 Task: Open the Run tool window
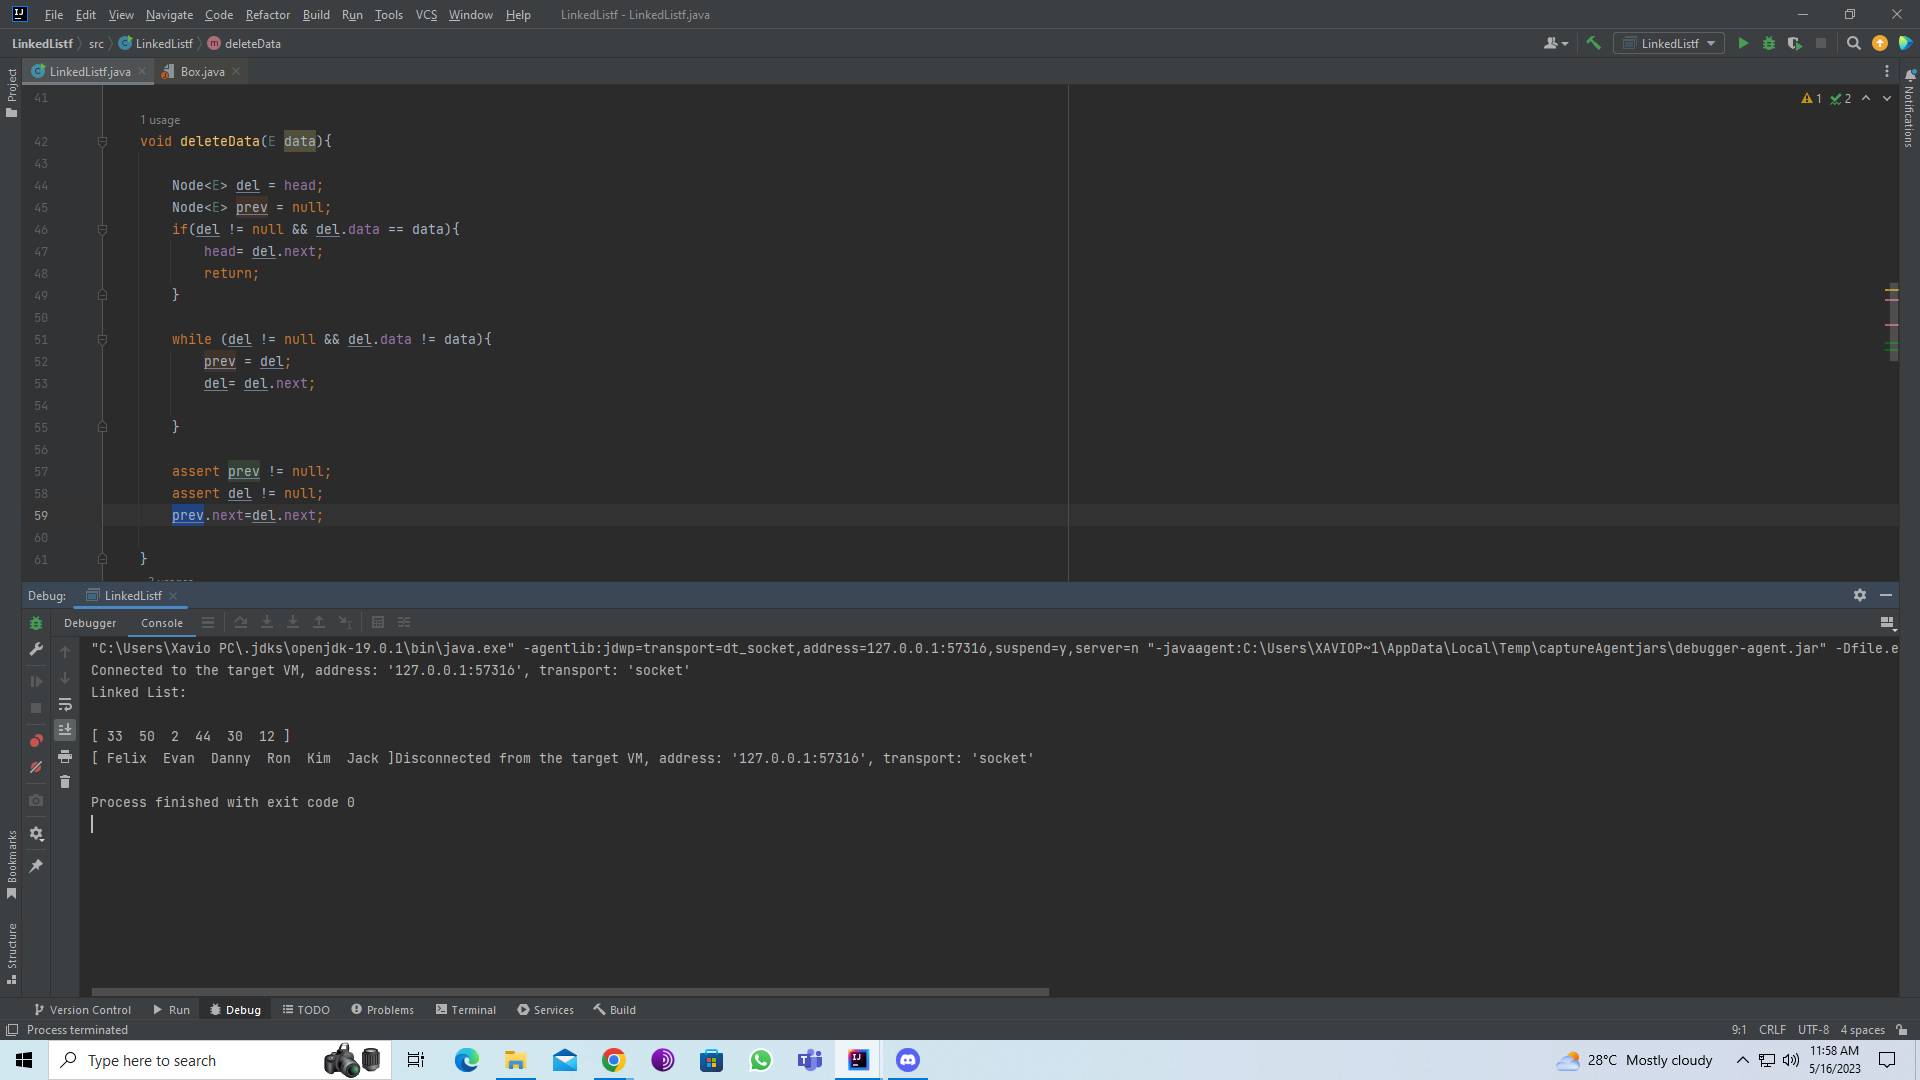coord(171,1010)
